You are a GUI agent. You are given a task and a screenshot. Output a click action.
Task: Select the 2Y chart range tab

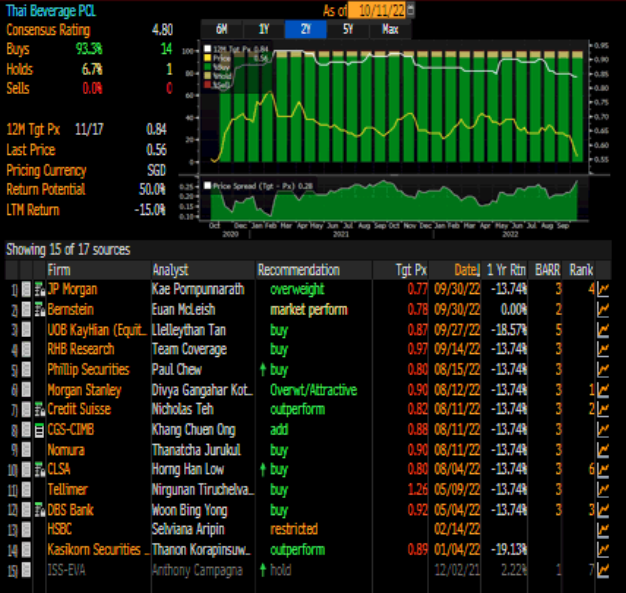click(x=306, y=29)
